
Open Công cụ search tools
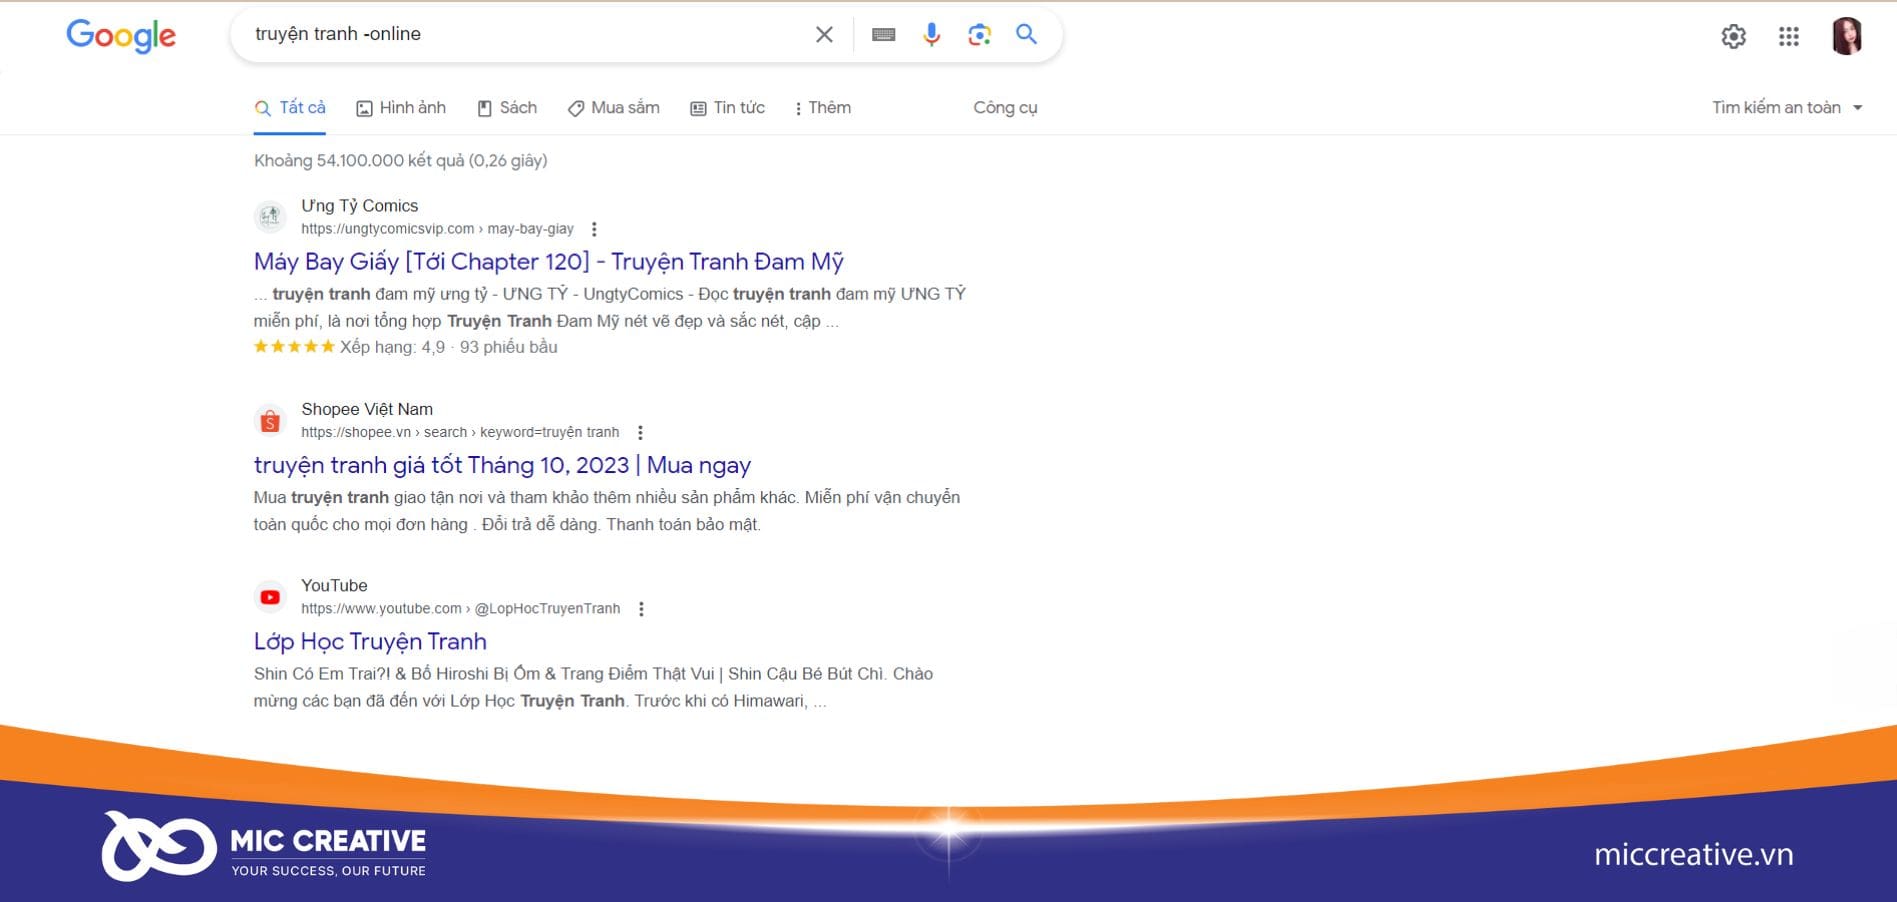tap(1005, 108)
